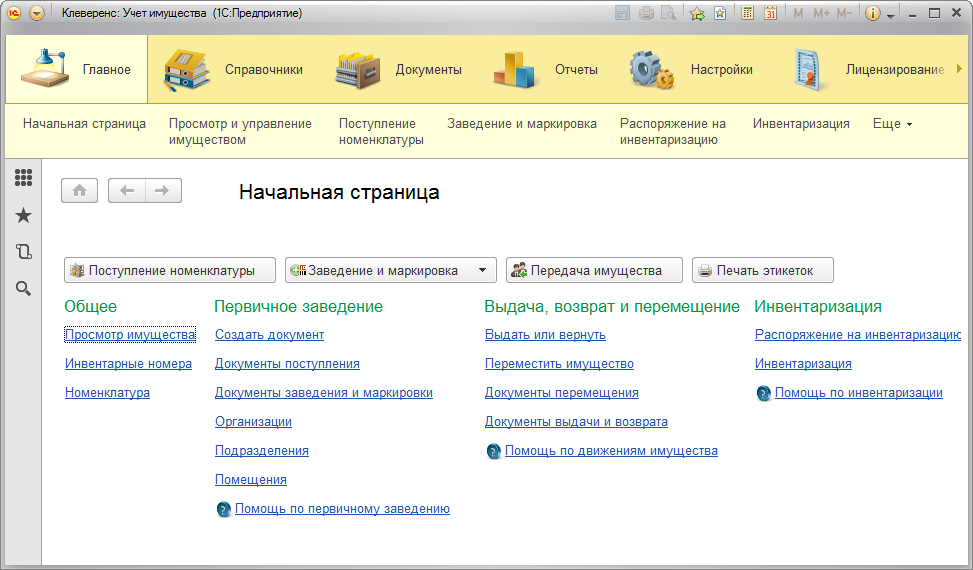Viewport: 973px width, 570px height.
Task: Click the 1C application logo icon
Action: click(x=14, y=13)
